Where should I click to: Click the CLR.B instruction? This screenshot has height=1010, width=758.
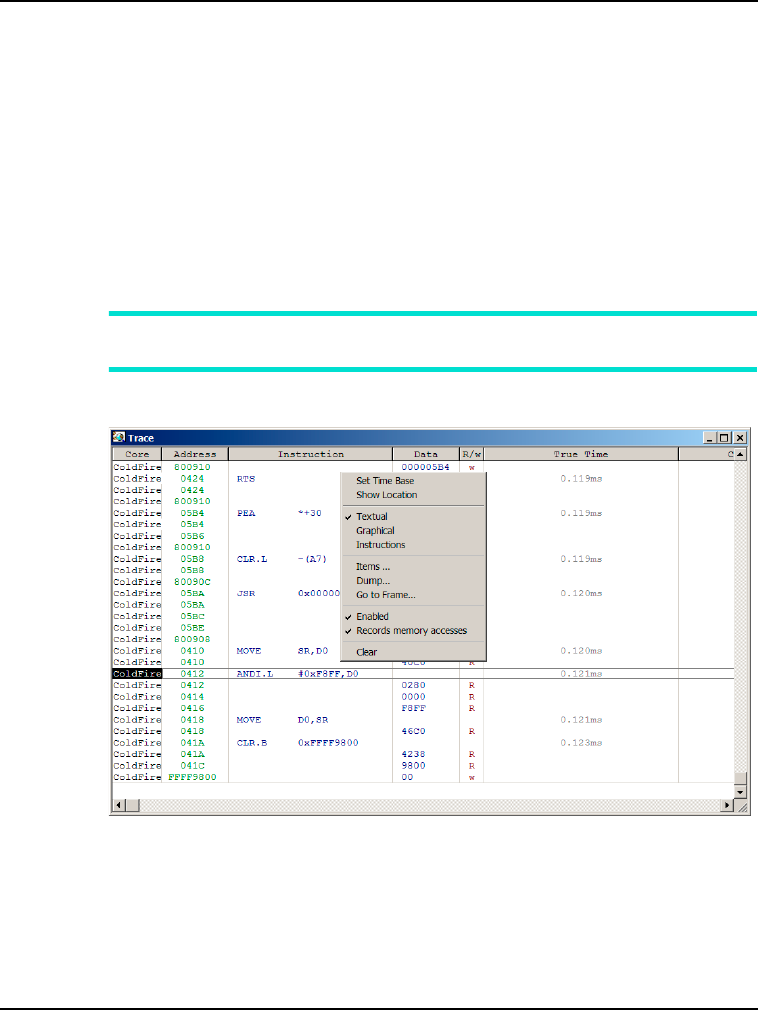click(252, 743)
